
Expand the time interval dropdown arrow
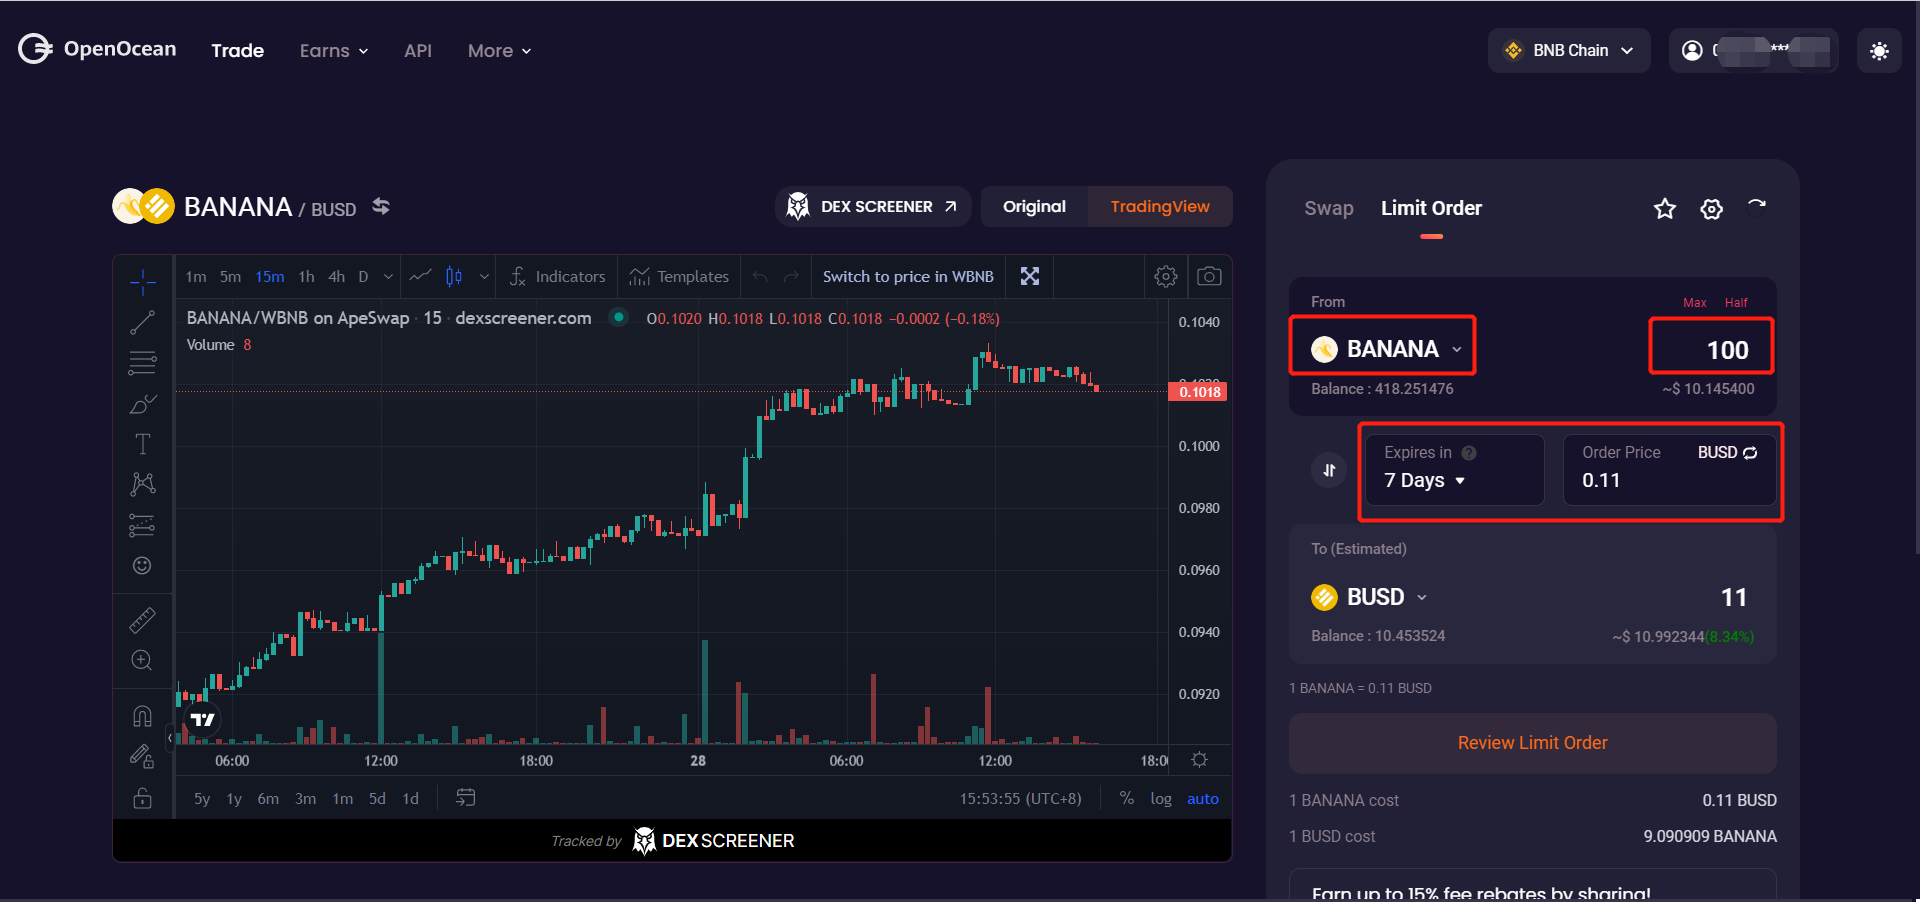click(x=388, y=277)
